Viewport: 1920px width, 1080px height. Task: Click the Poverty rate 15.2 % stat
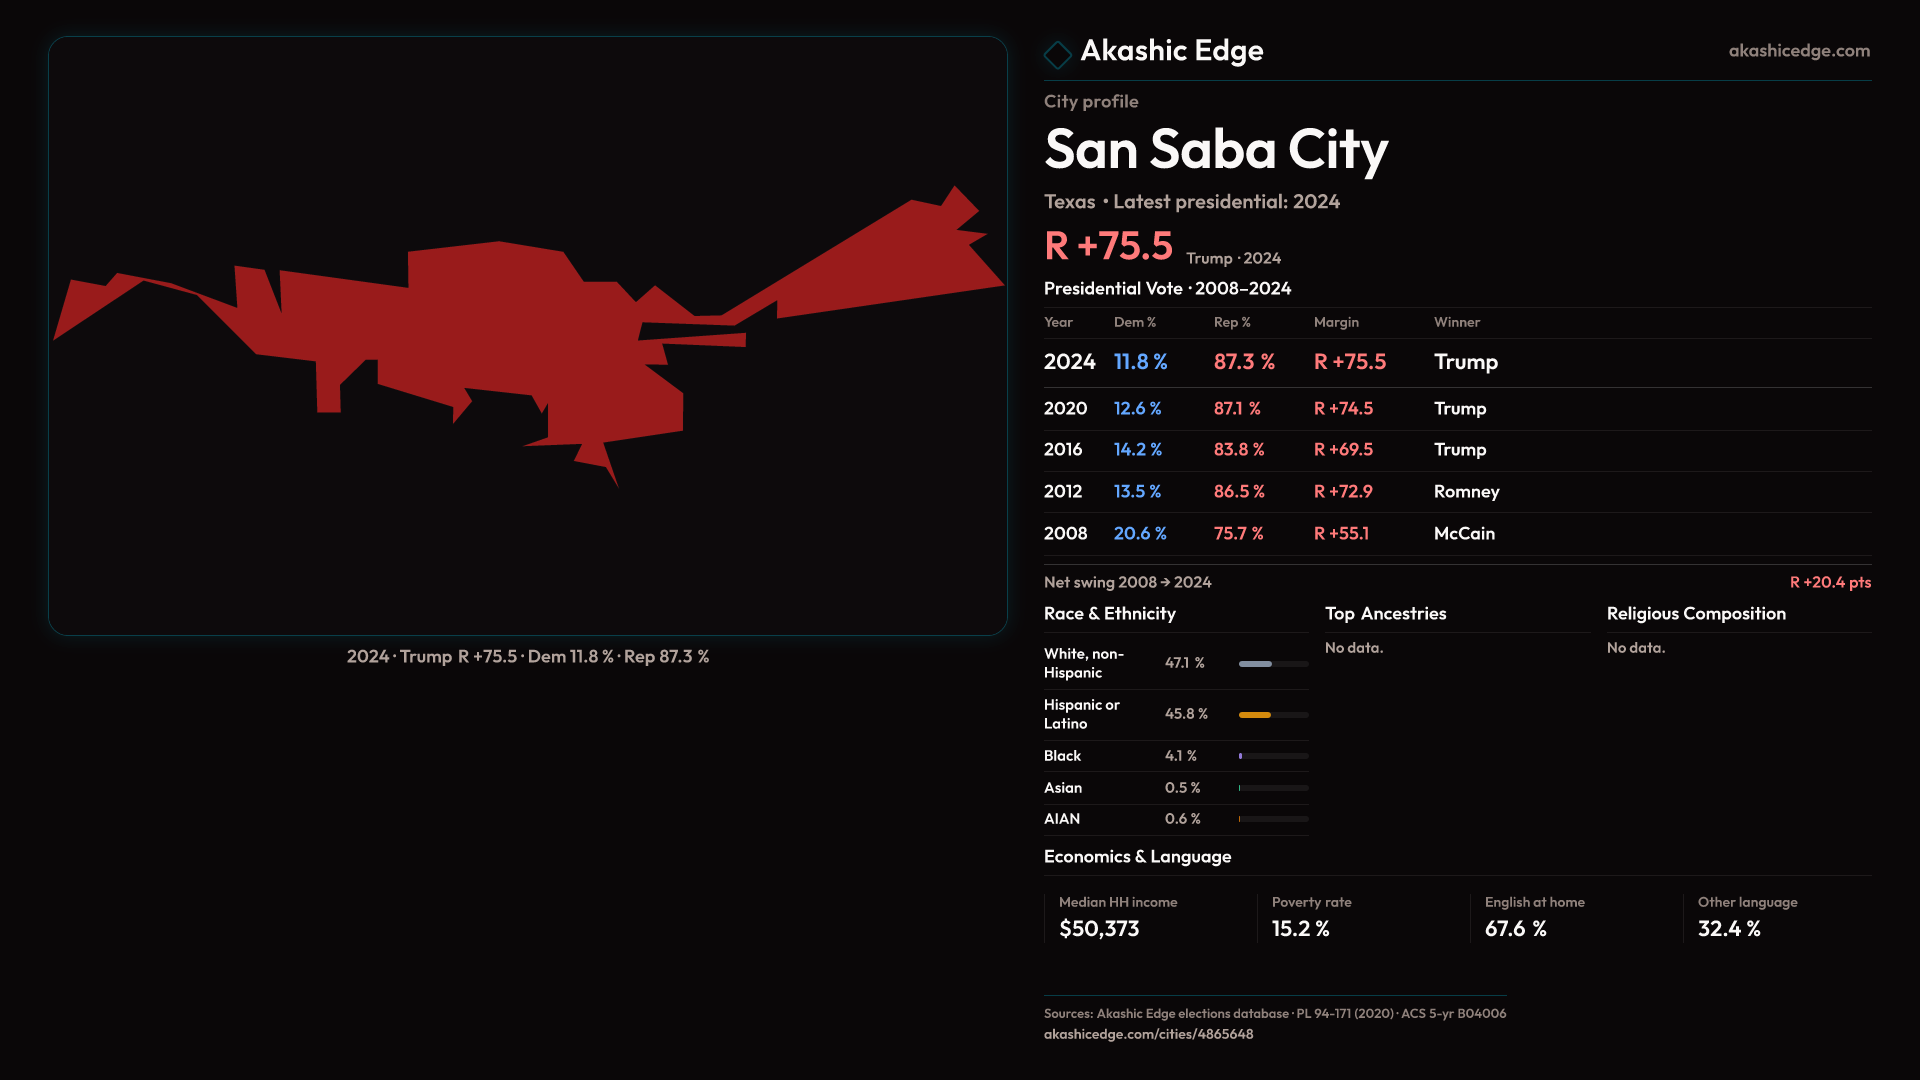tap(1300, 929)
